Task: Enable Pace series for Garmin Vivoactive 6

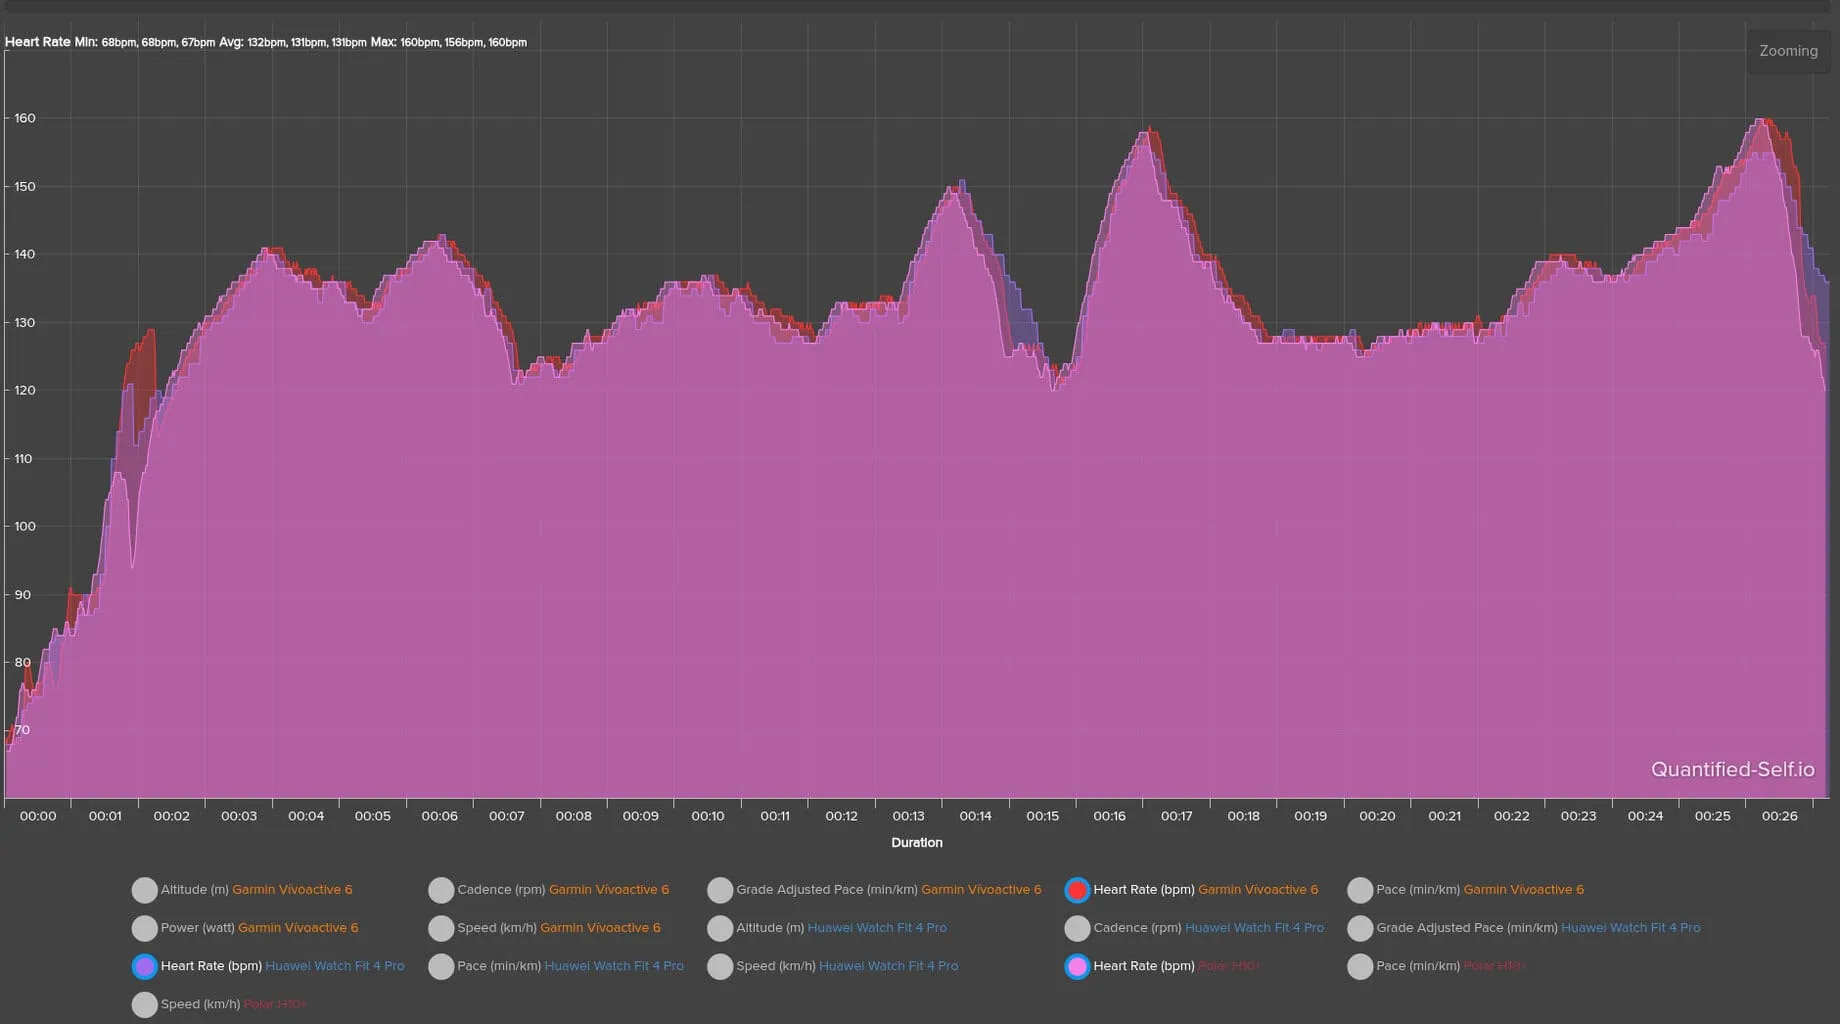Action: 1360,890
